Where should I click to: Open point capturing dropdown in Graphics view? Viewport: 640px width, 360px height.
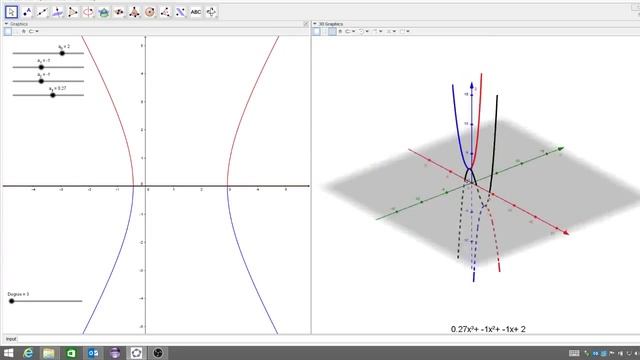(x=33, y=31)
